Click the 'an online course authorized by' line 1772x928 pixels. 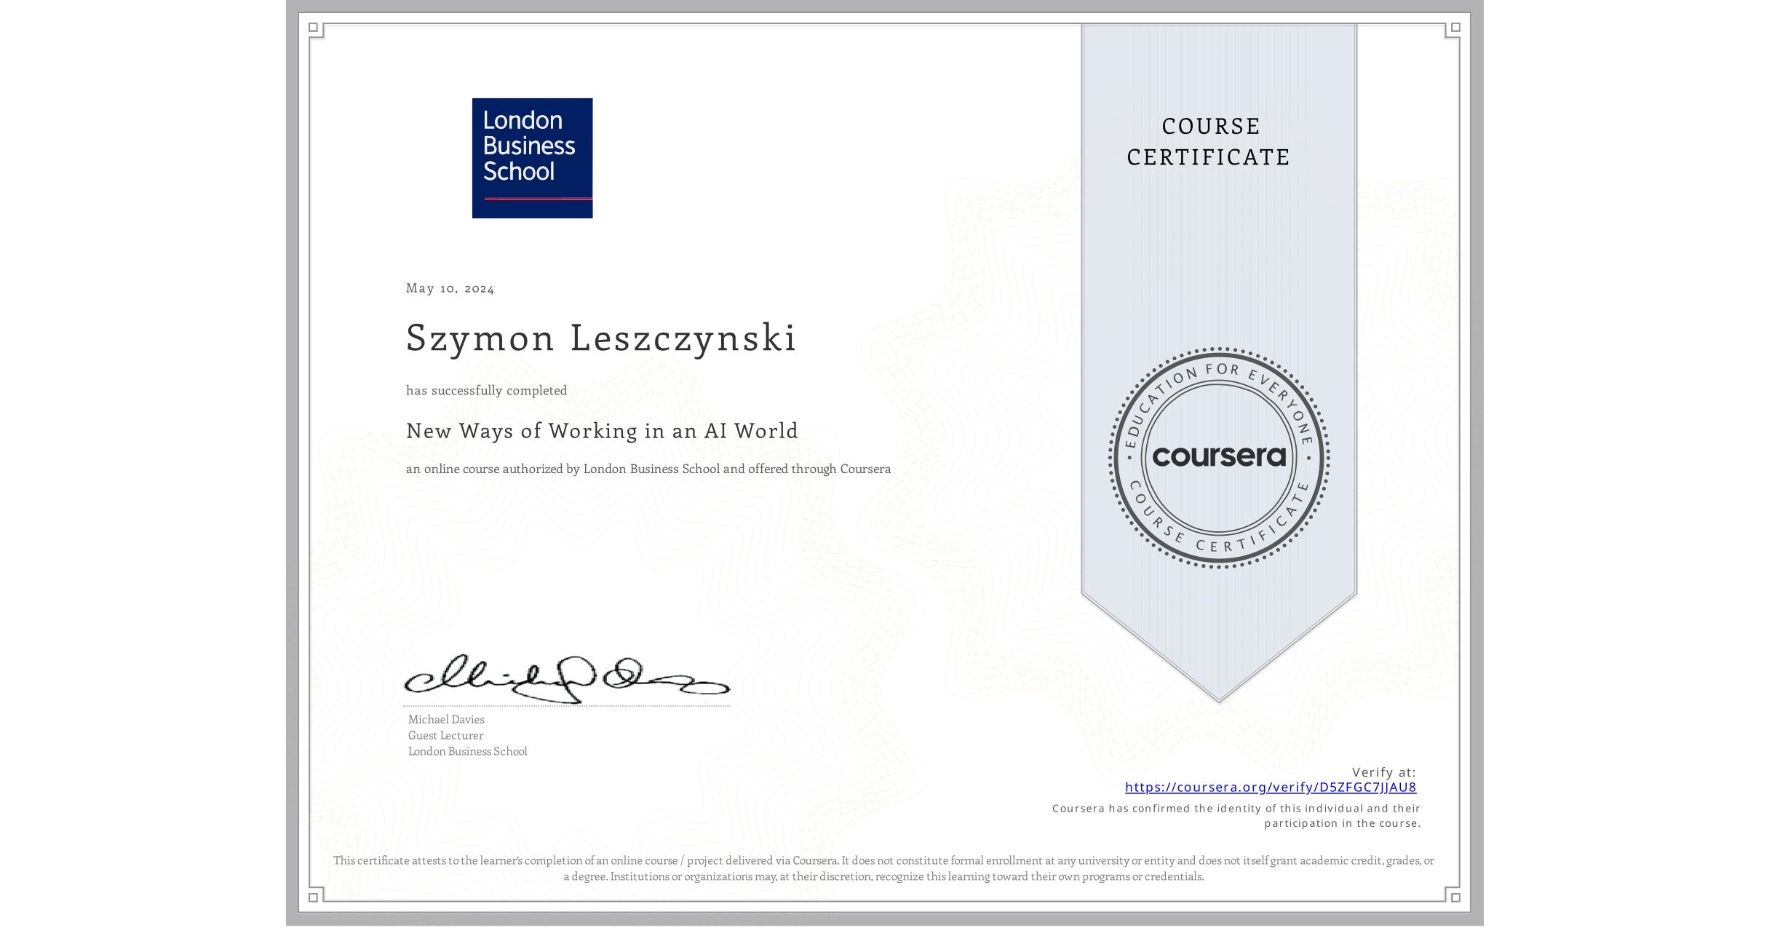(x=648, y=468)
